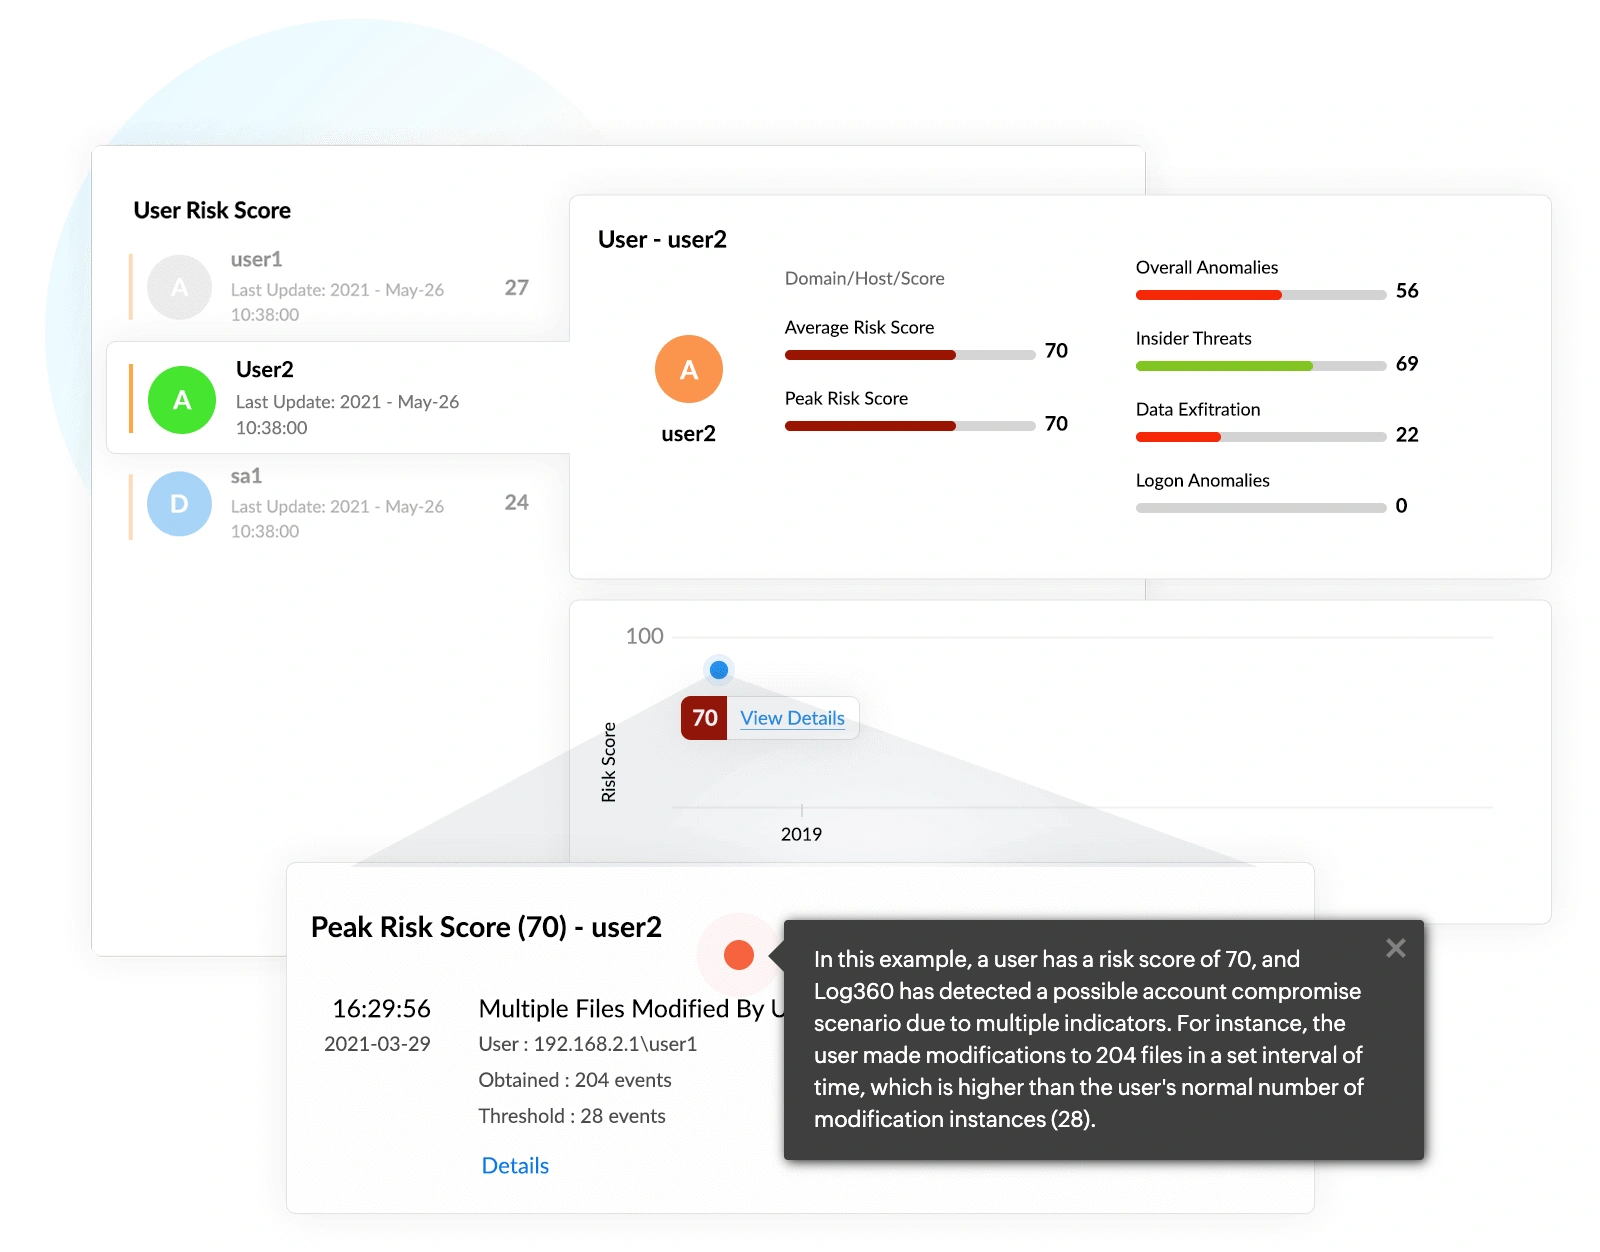Click the Obtained : 204 events line
The width and height of the screenshot is (1600, 1252).
coord(575,1080)
